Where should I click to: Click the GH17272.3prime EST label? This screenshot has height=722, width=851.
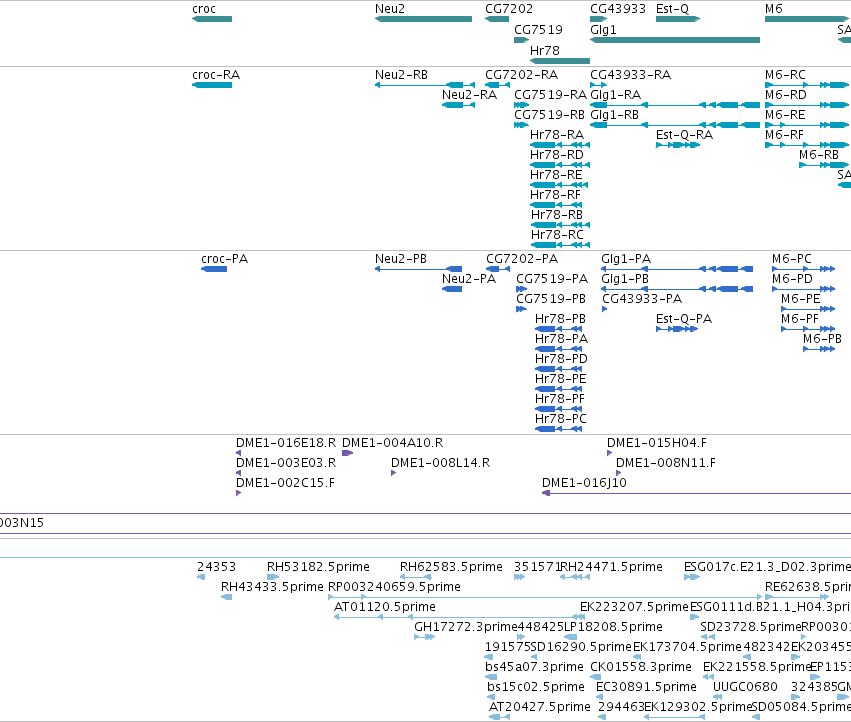pyautogui.click(x=466, y=626)
